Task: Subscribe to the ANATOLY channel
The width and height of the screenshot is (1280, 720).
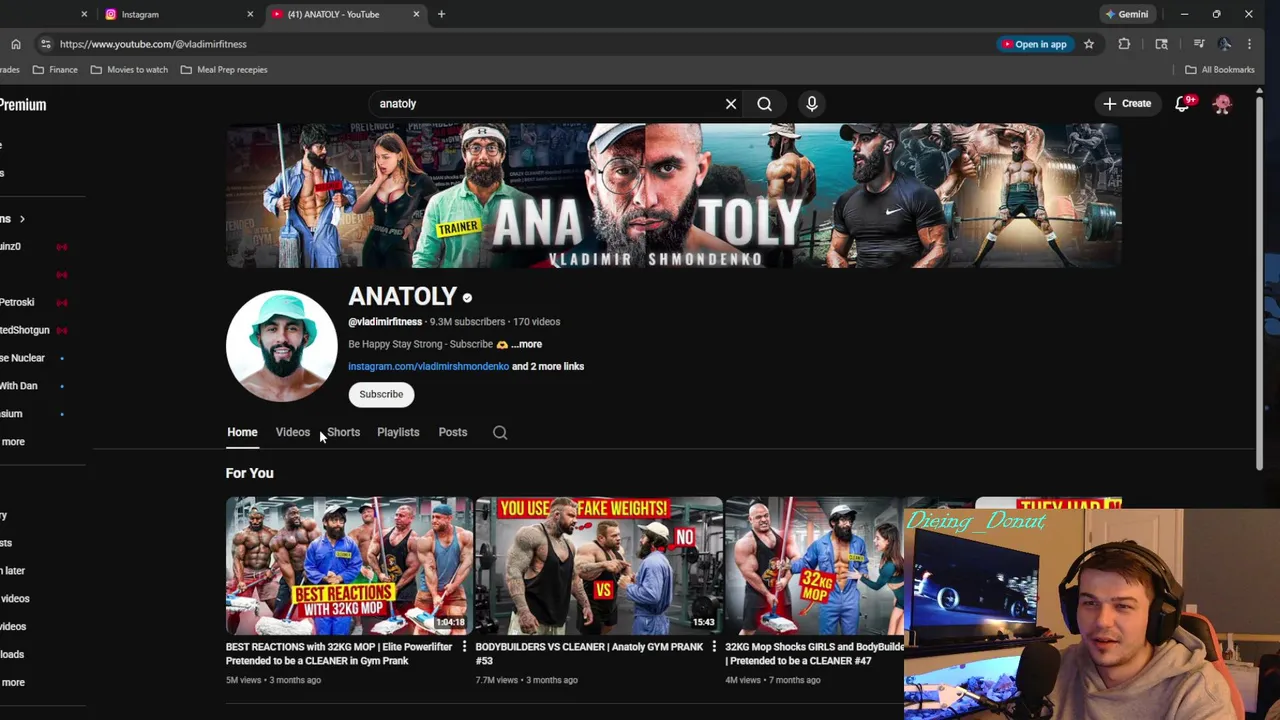Action: (x=381, y=394)
